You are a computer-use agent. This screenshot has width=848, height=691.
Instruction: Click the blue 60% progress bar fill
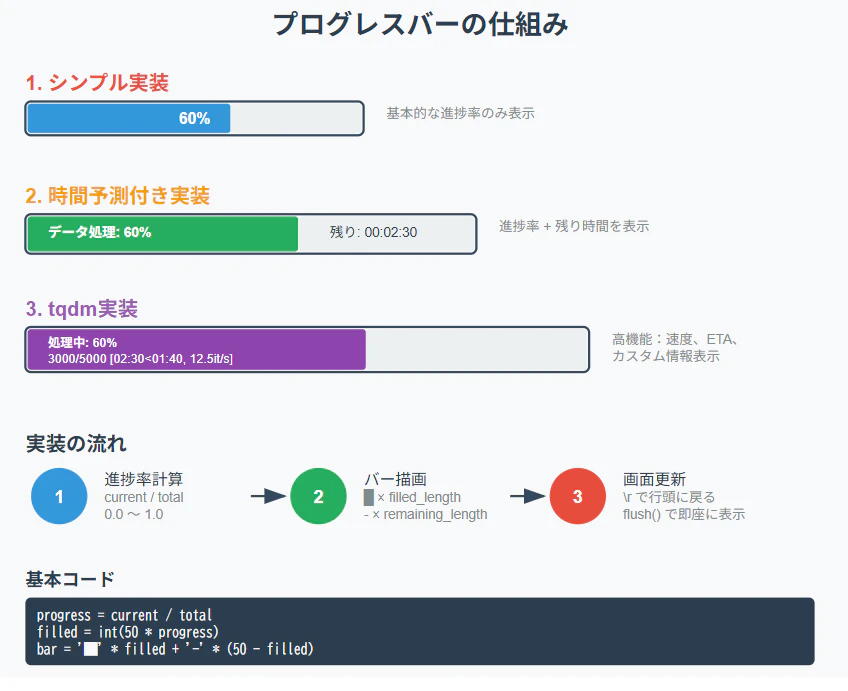coord(129,118)
